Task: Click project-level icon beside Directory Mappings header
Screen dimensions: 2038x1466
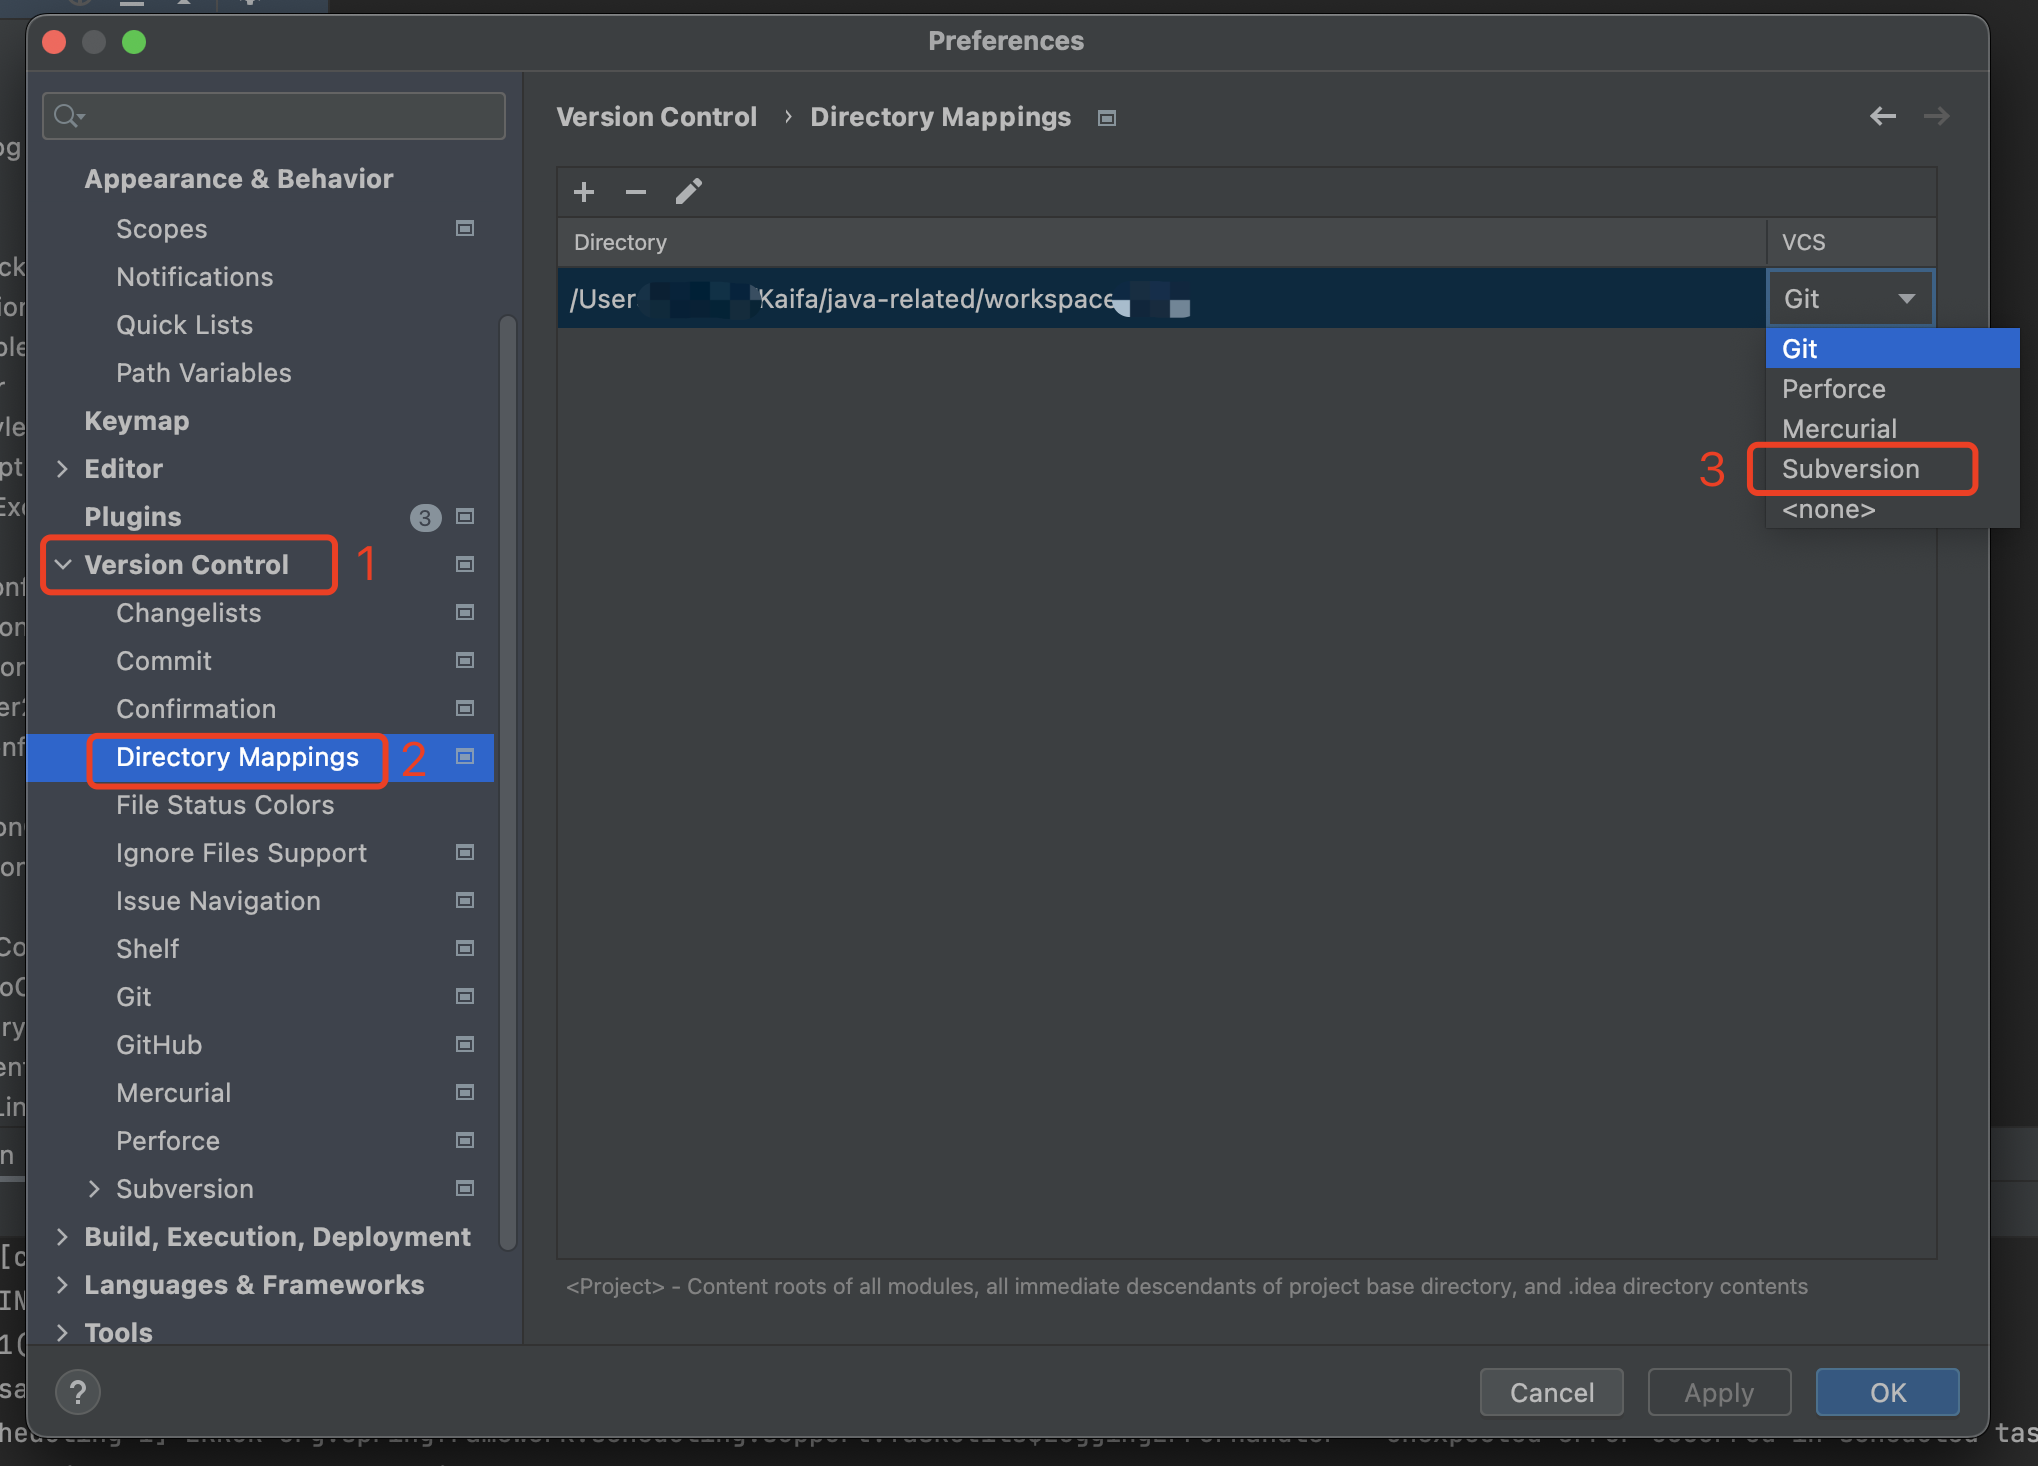Action: coord(1107,118)
